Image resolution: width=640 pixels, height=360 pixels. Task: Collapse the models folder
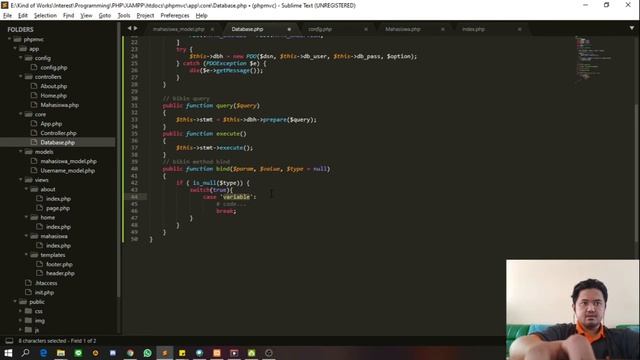(x=21, y=151)
